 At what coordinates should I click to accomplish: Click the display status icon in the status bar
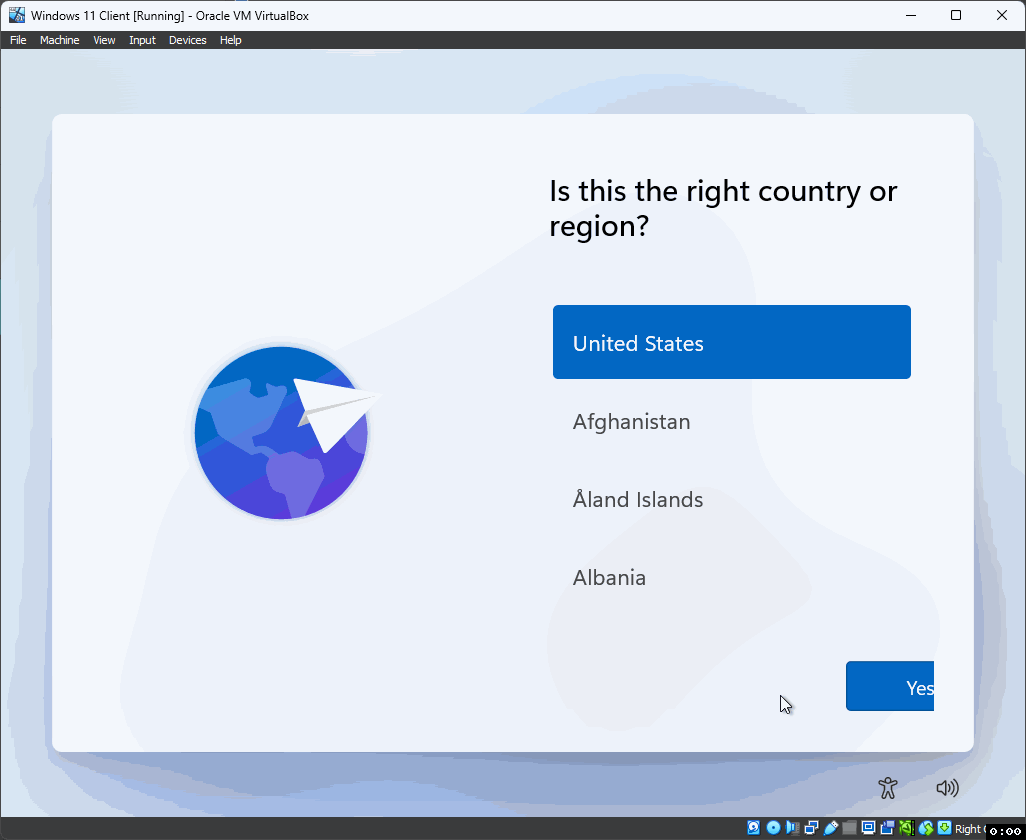868,828
